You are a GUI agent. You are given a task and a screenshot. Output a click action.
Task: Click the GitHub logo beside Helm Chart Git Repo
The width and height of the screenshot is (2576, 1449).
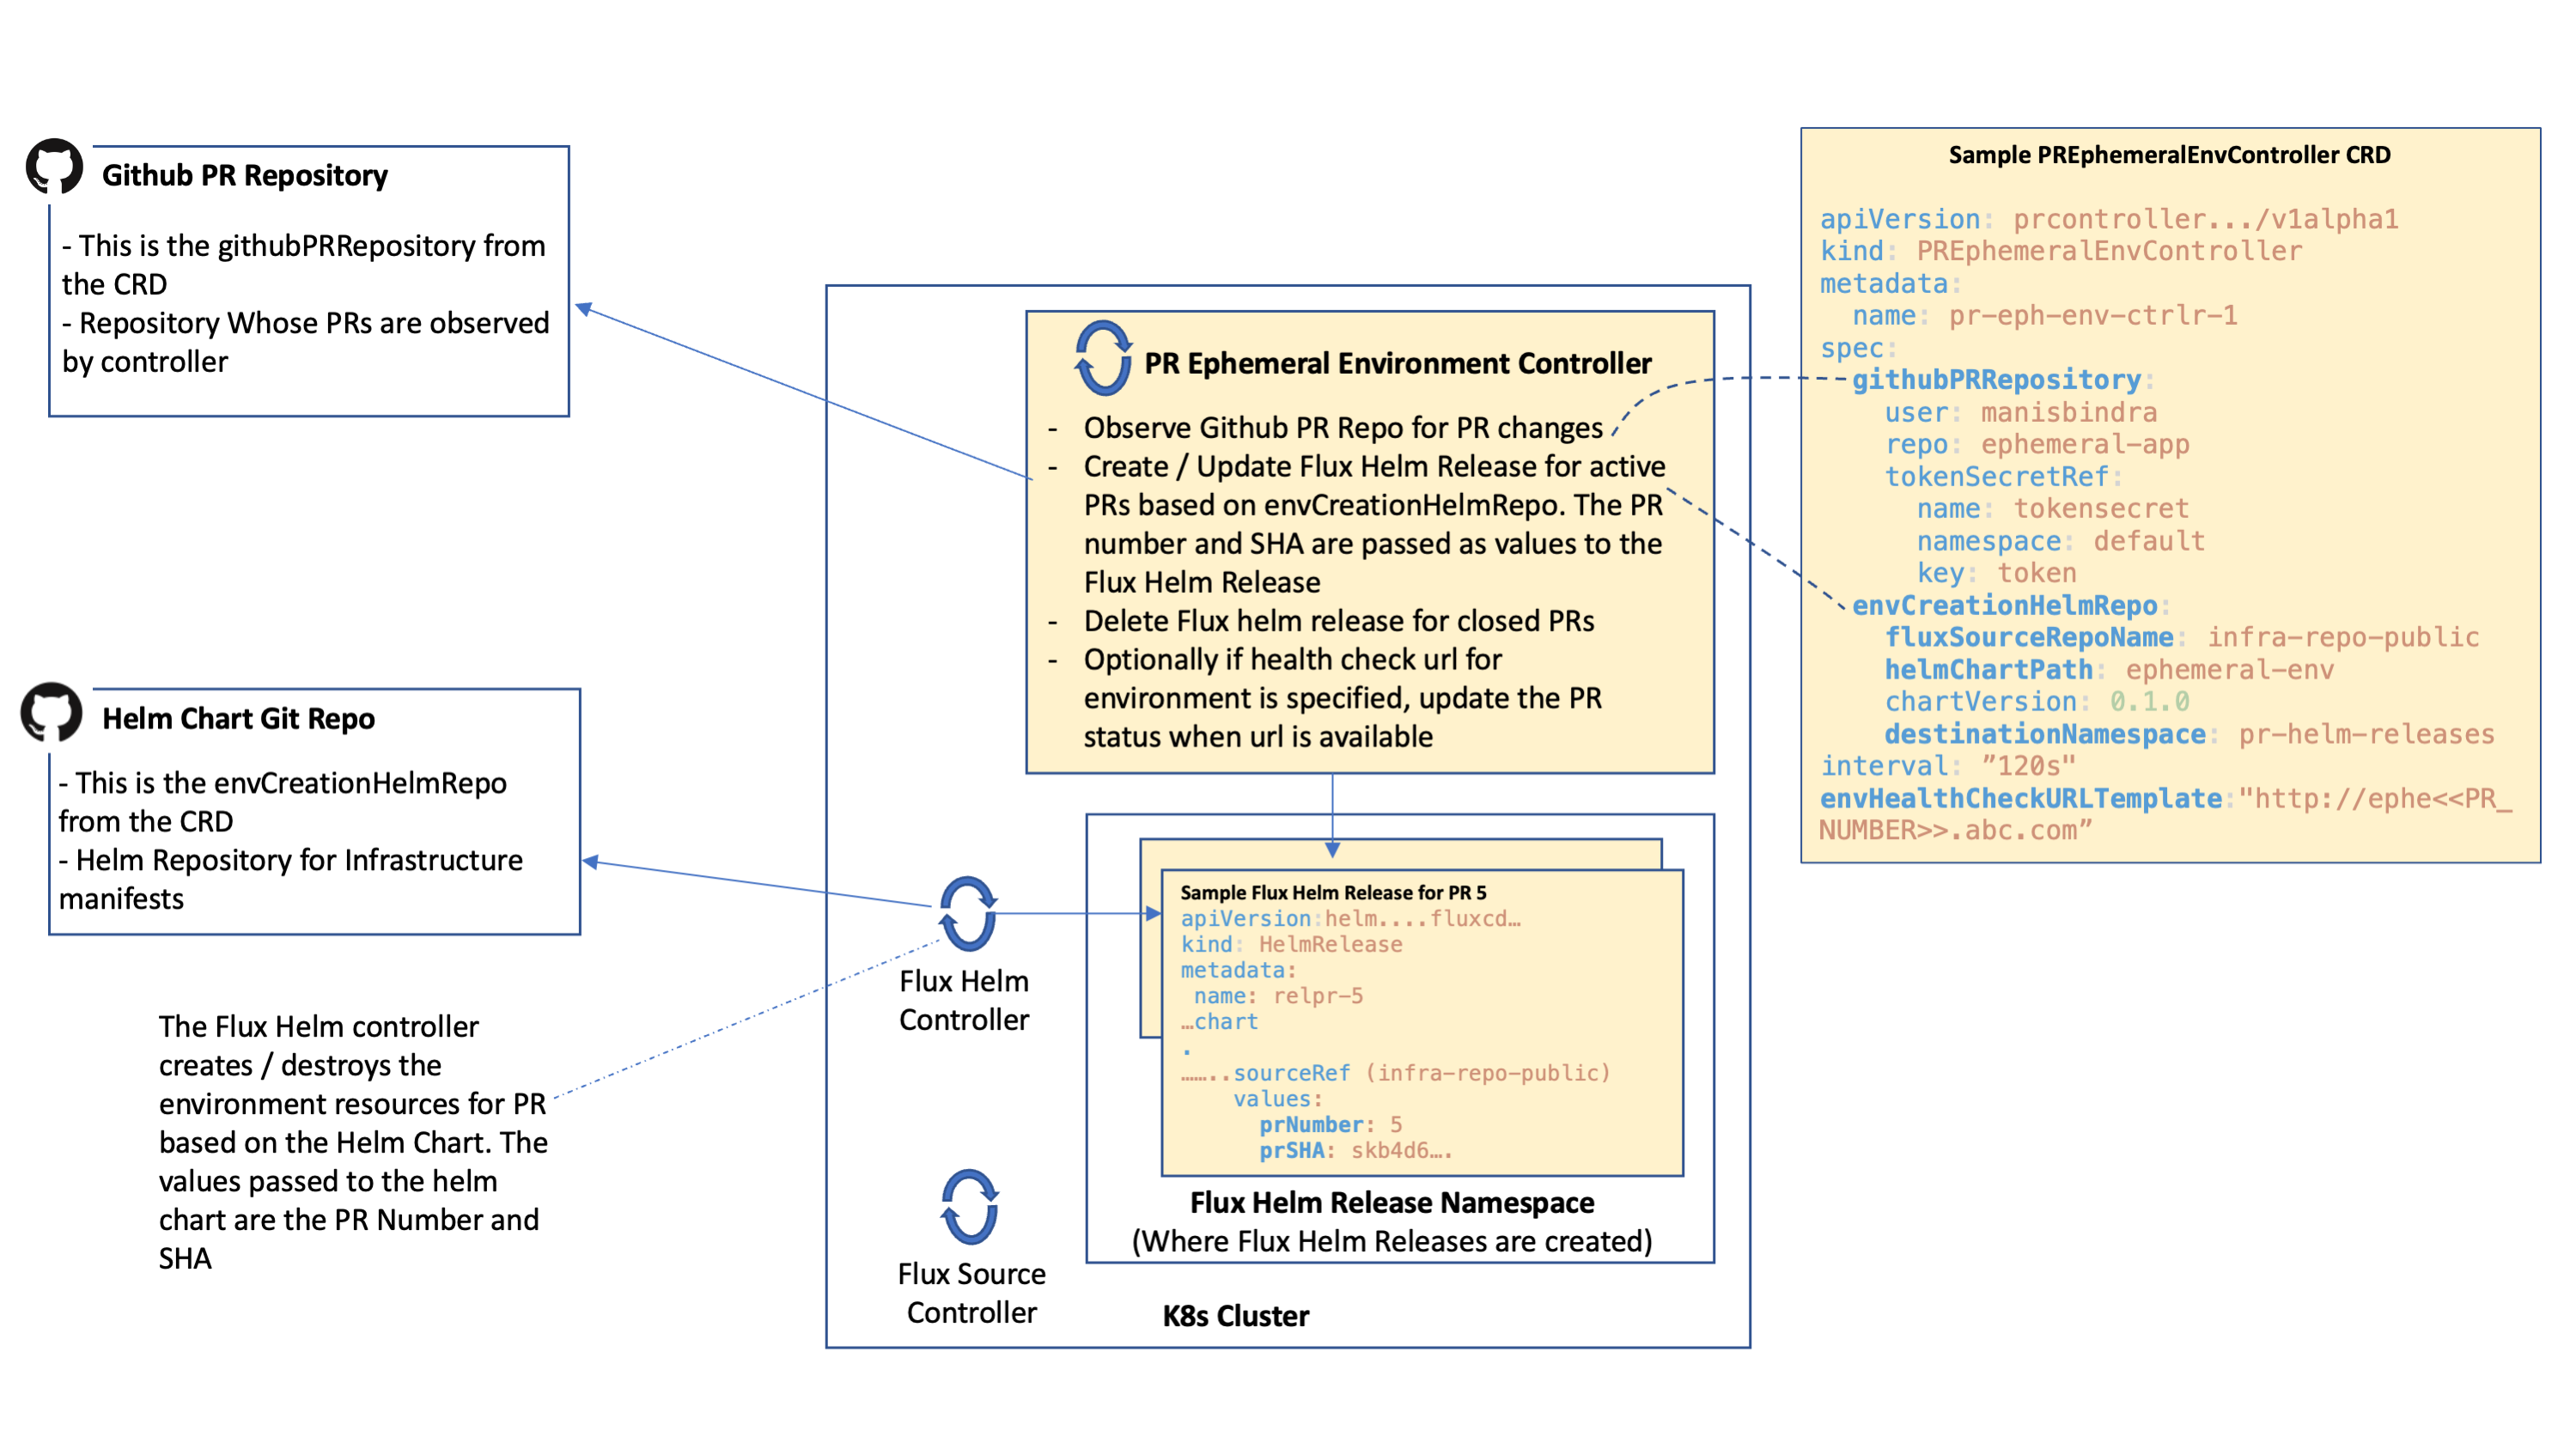(51, 711)
